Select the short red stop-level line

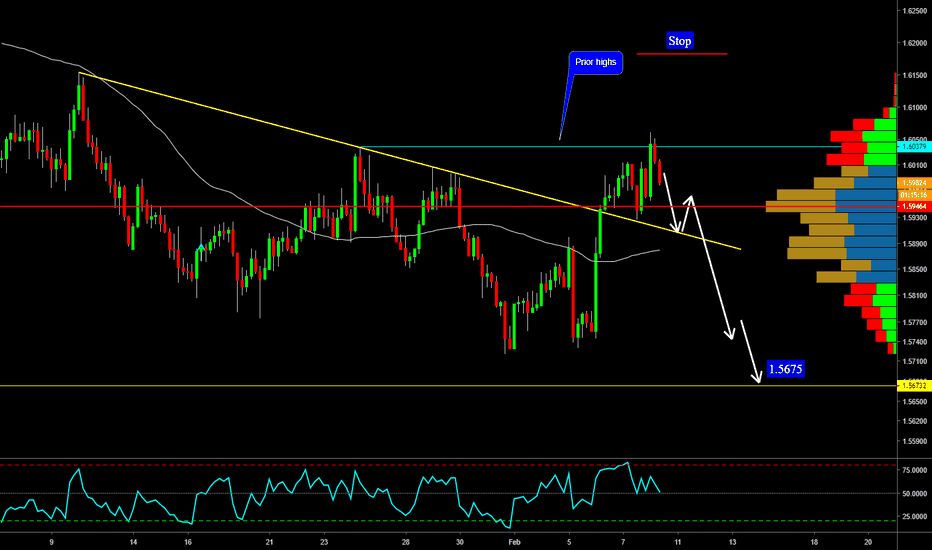click(682, 54)
